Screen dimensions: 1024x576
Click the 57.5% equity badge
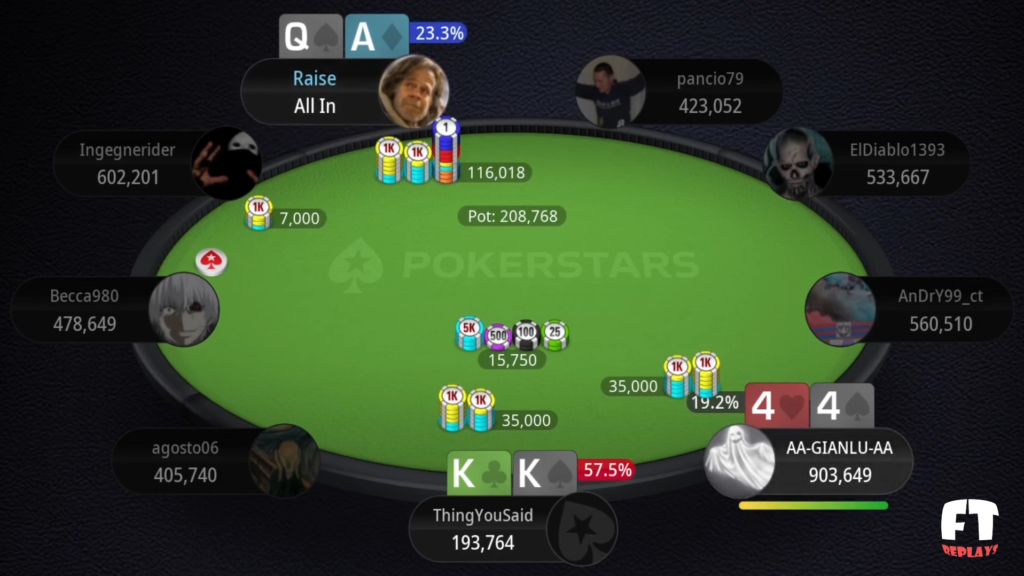click(x=606, y=470)
